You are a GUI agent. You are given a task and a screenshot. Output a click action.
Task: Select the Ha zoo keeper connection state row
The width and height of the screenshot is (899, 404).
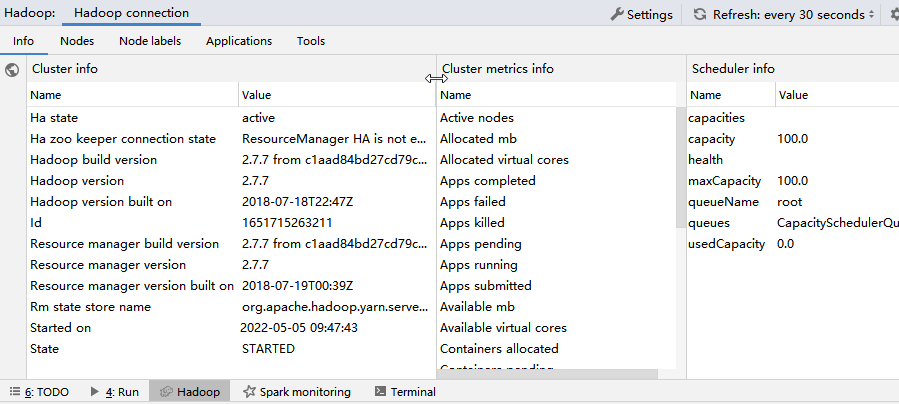pos(231,139)
